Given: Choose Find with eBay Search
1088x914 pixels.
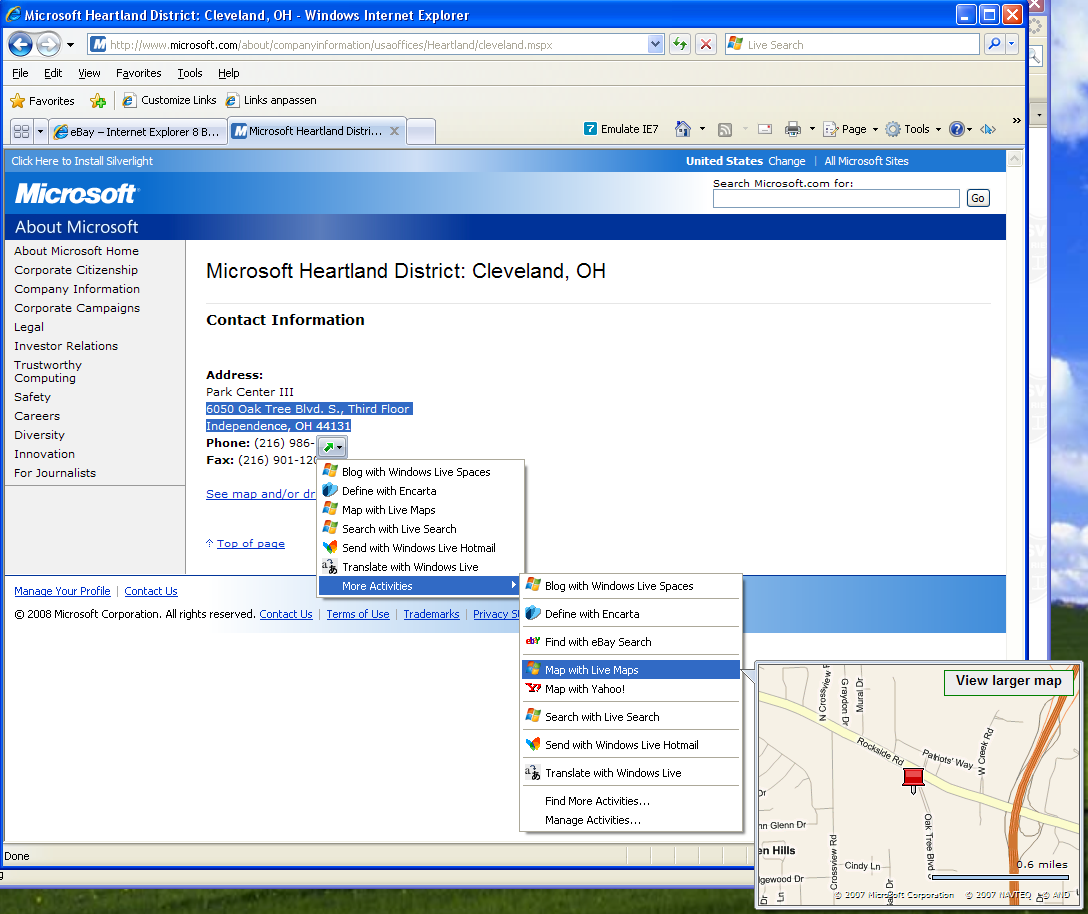Looking at the screenshot, I should pos(597,642).
